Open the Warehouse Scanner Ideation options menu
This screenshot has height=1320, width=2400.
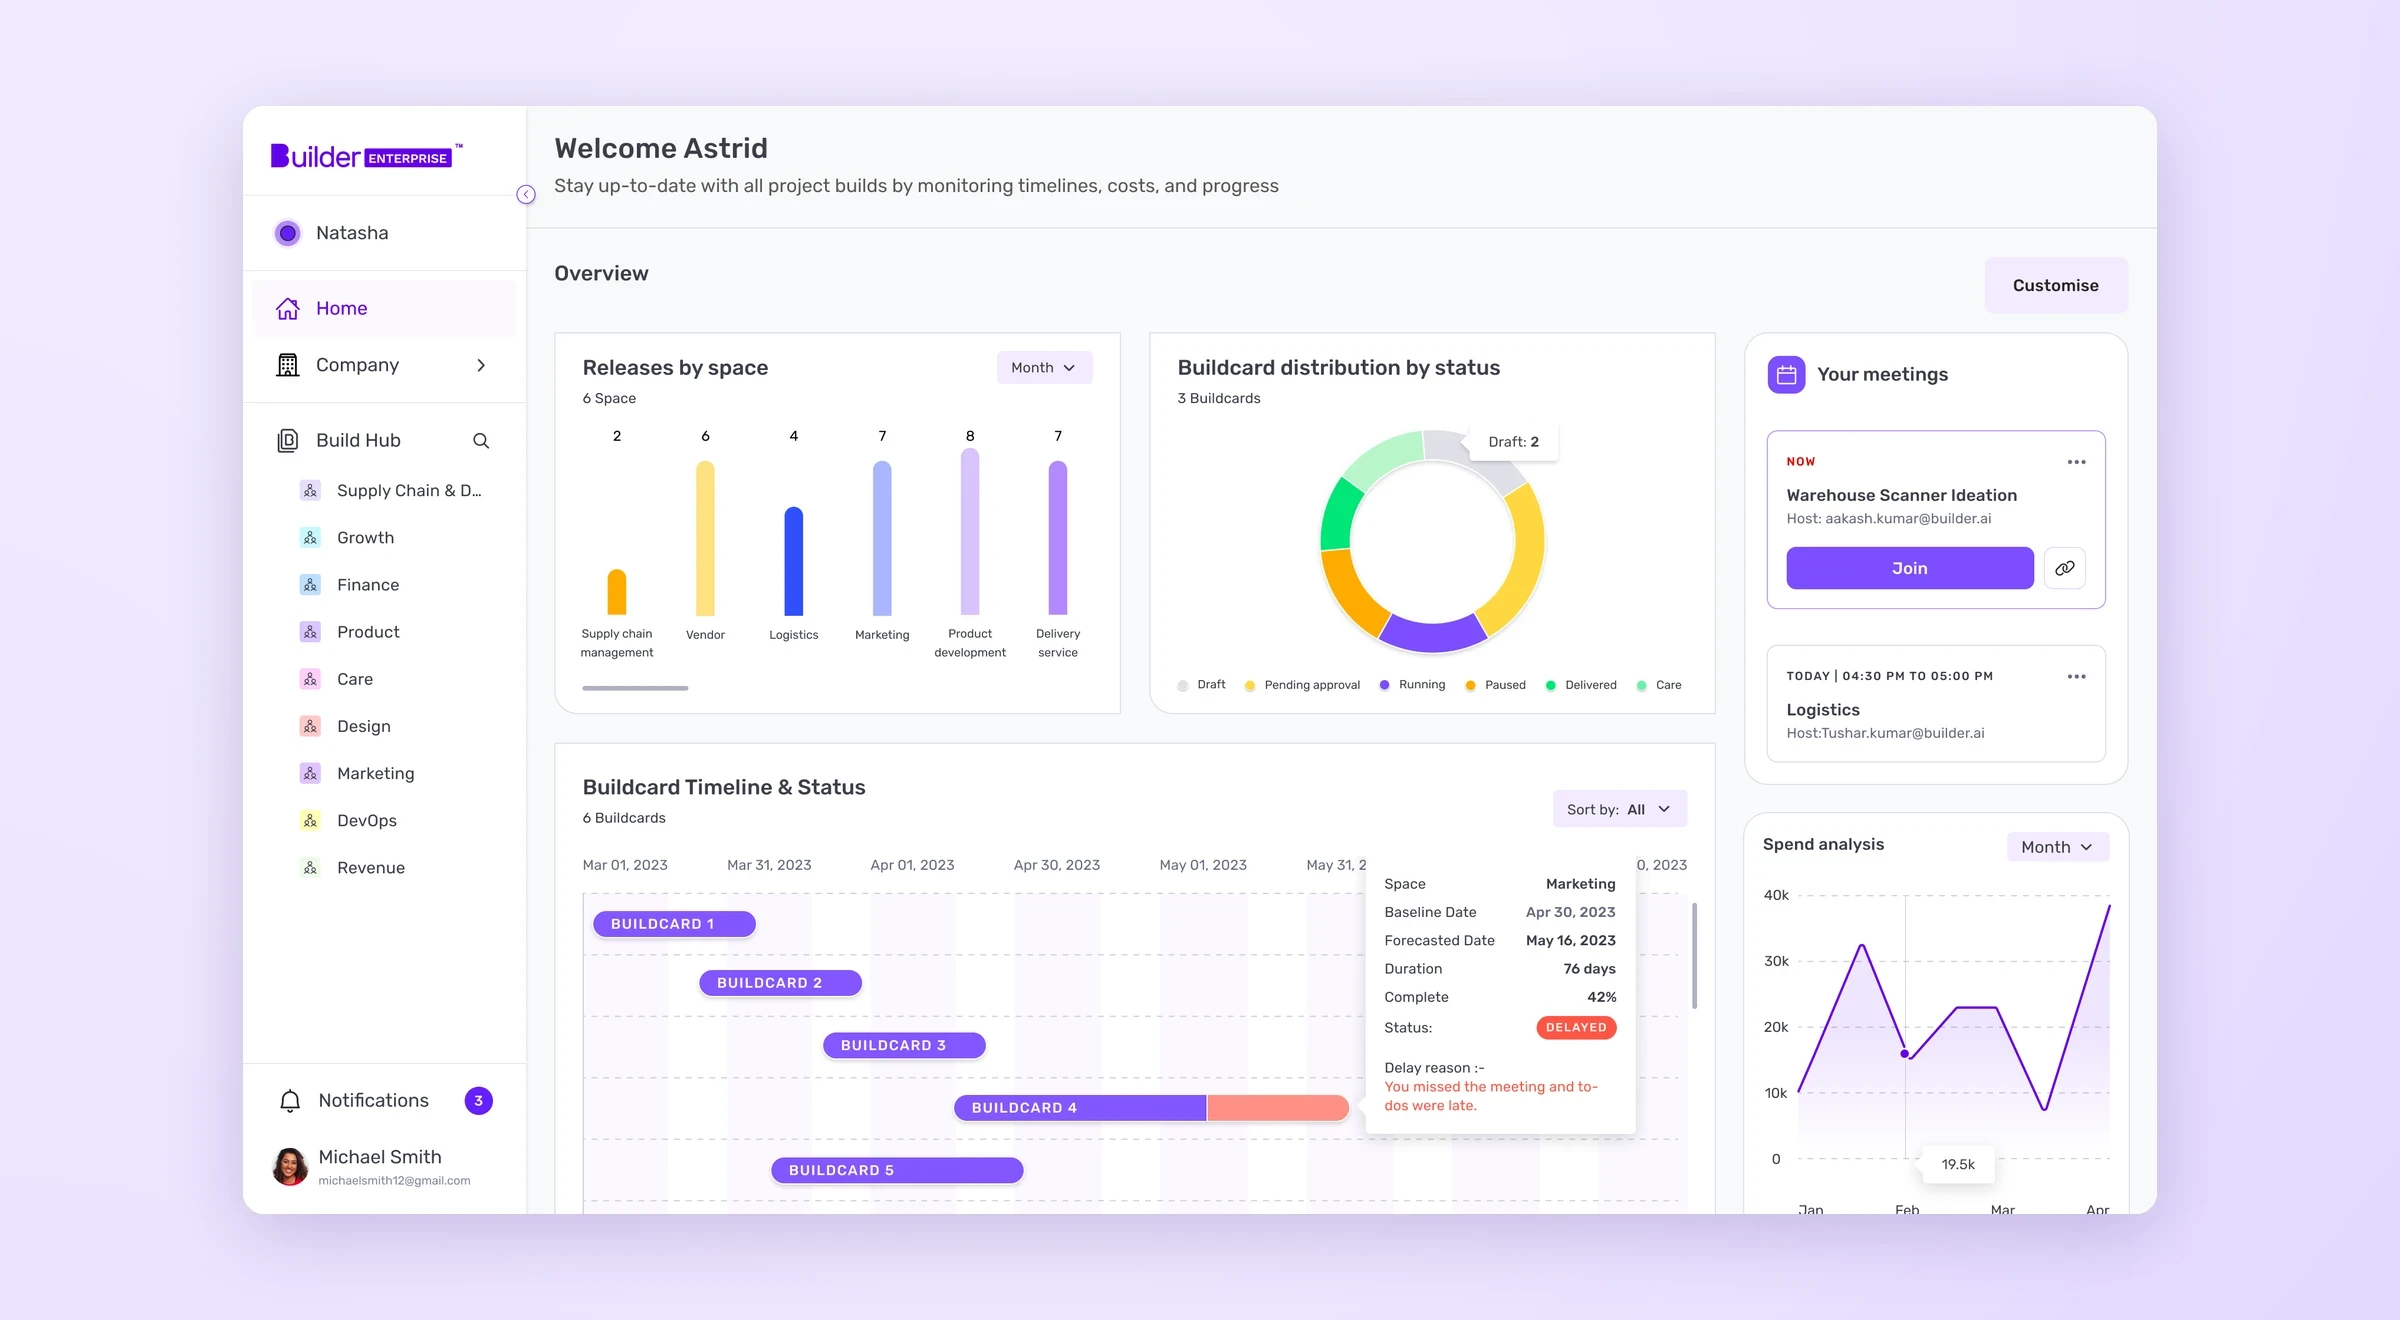click(x=2077, y=462)
